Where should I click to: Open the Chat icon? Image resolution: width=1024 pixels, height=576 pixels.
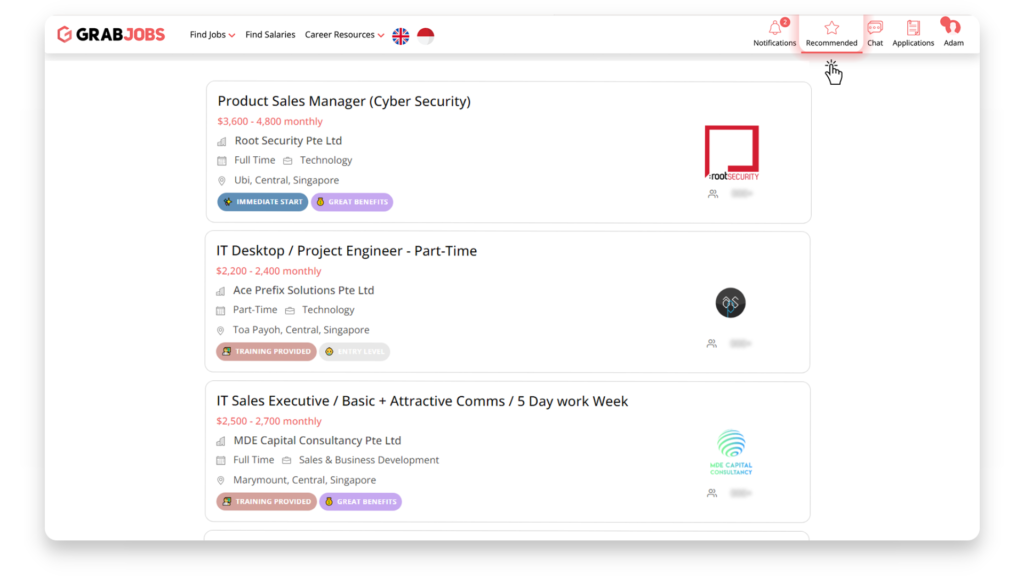click(x=875, y=33)
